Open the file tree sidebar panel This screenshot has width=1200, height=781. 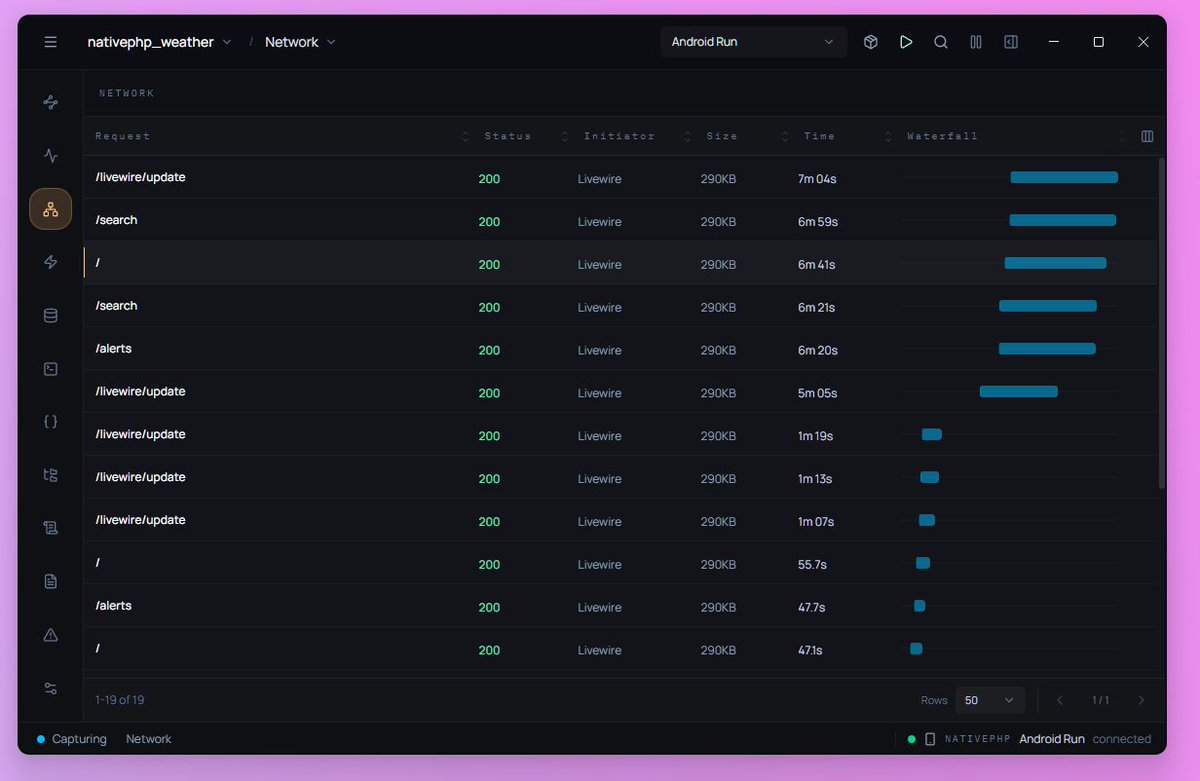[x=50, y=475]
